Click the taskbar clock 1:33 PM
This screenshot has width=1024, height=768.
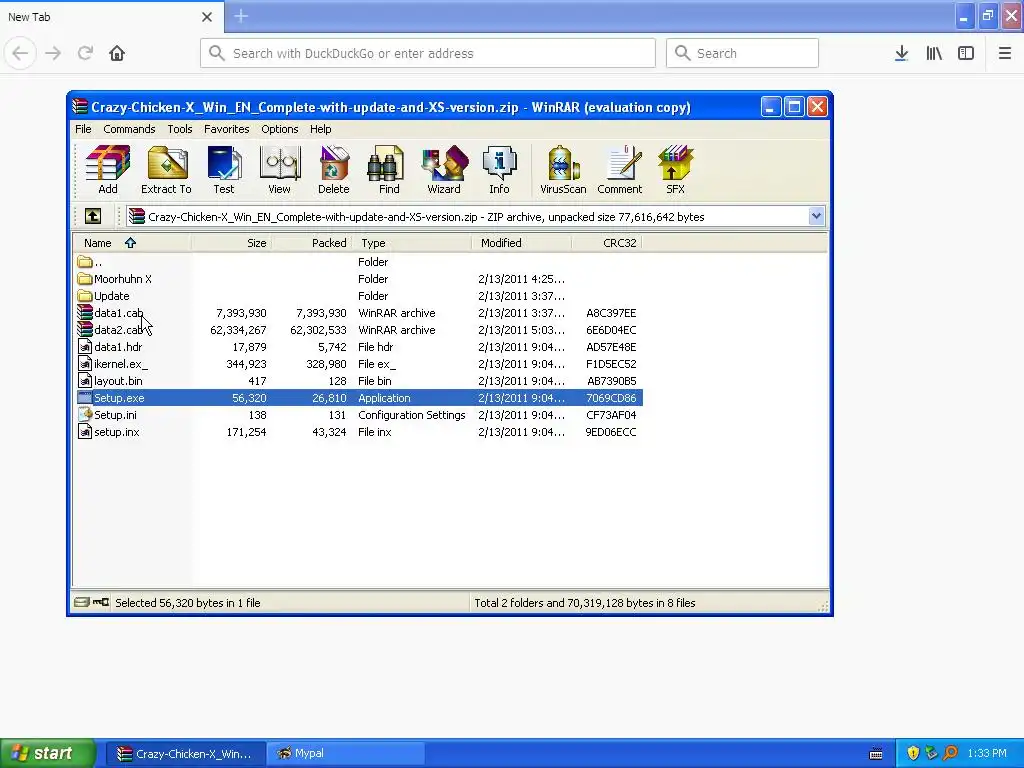(x=987, y=753)
